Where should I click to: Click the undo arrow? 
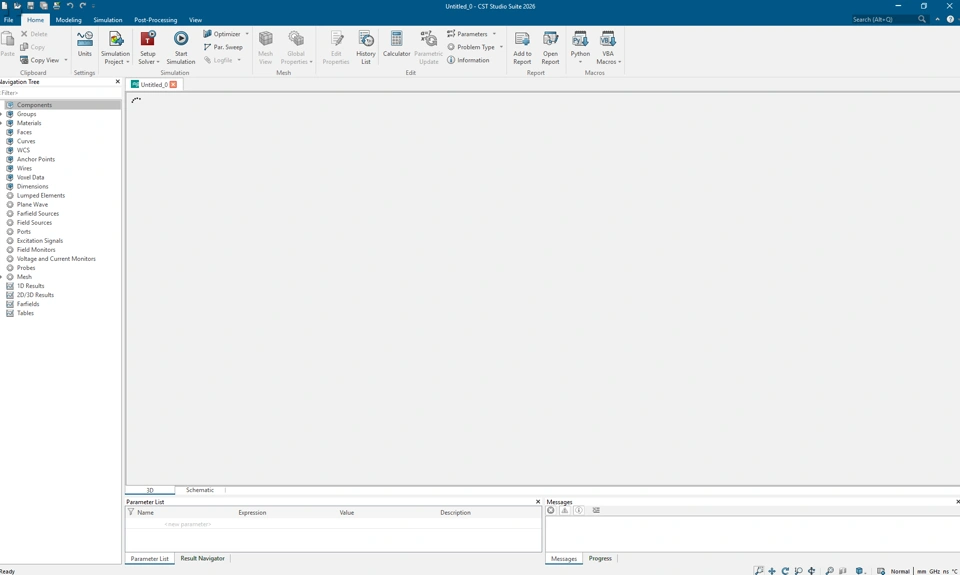click(x=70, y=6)
